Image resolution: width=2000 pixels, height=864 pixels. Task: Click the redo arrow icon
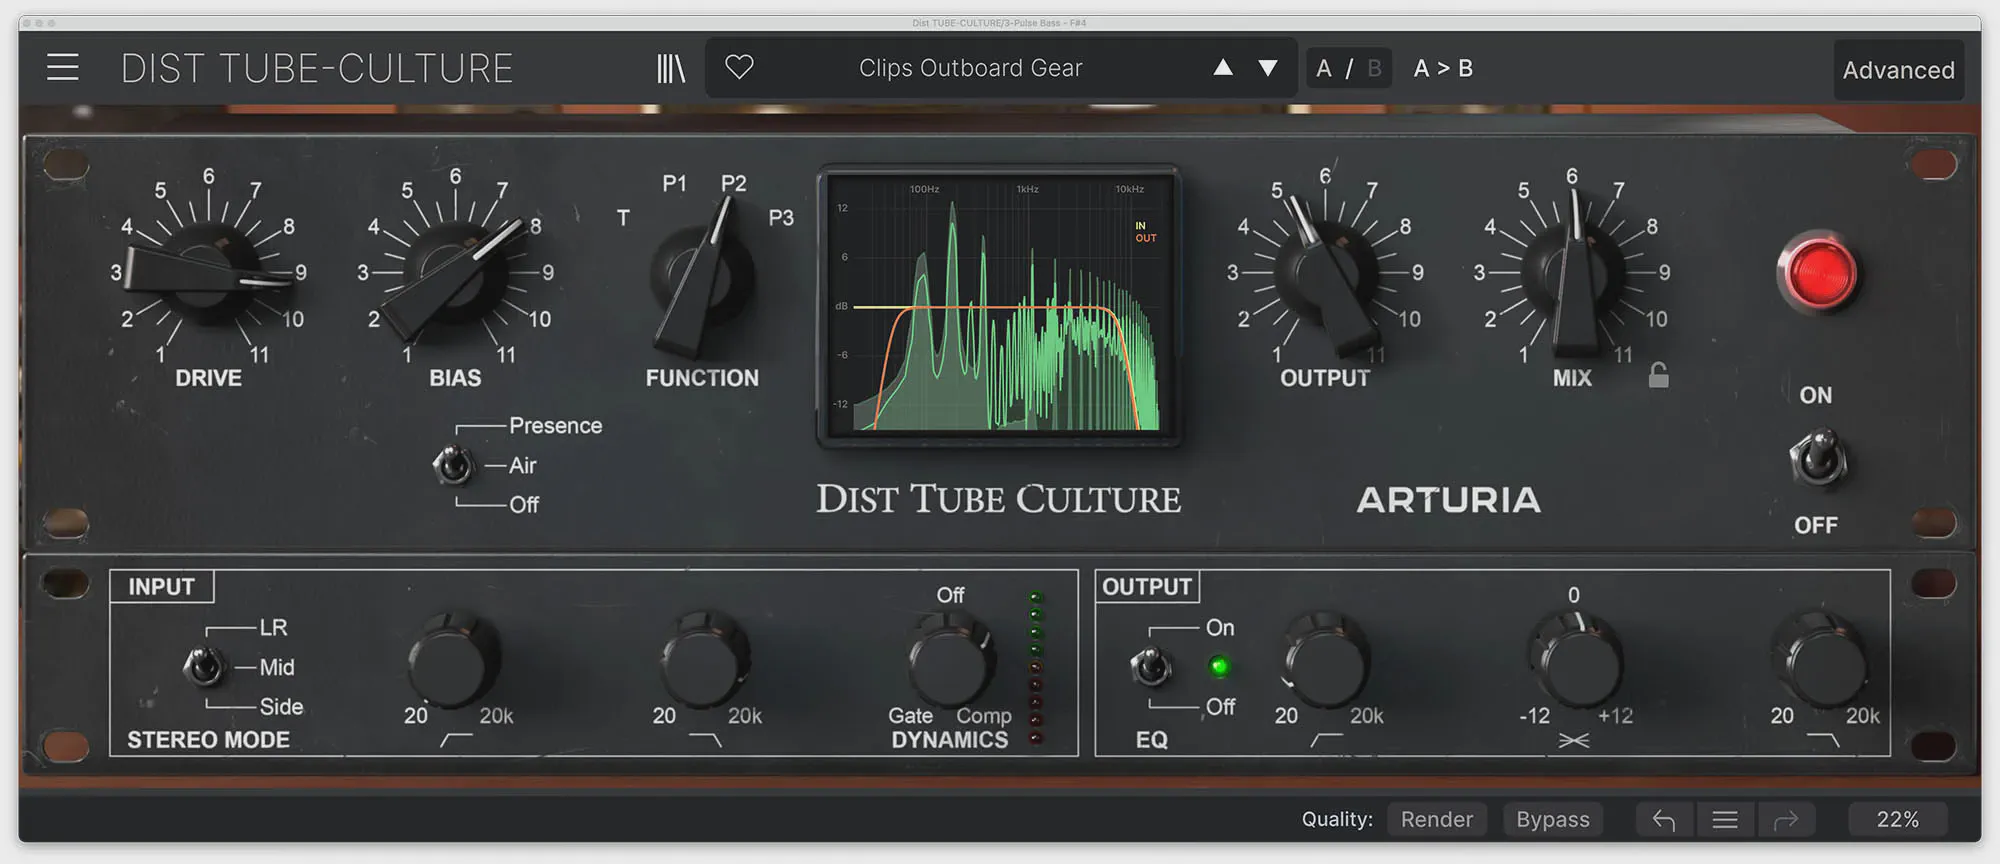coord(1786,820)
